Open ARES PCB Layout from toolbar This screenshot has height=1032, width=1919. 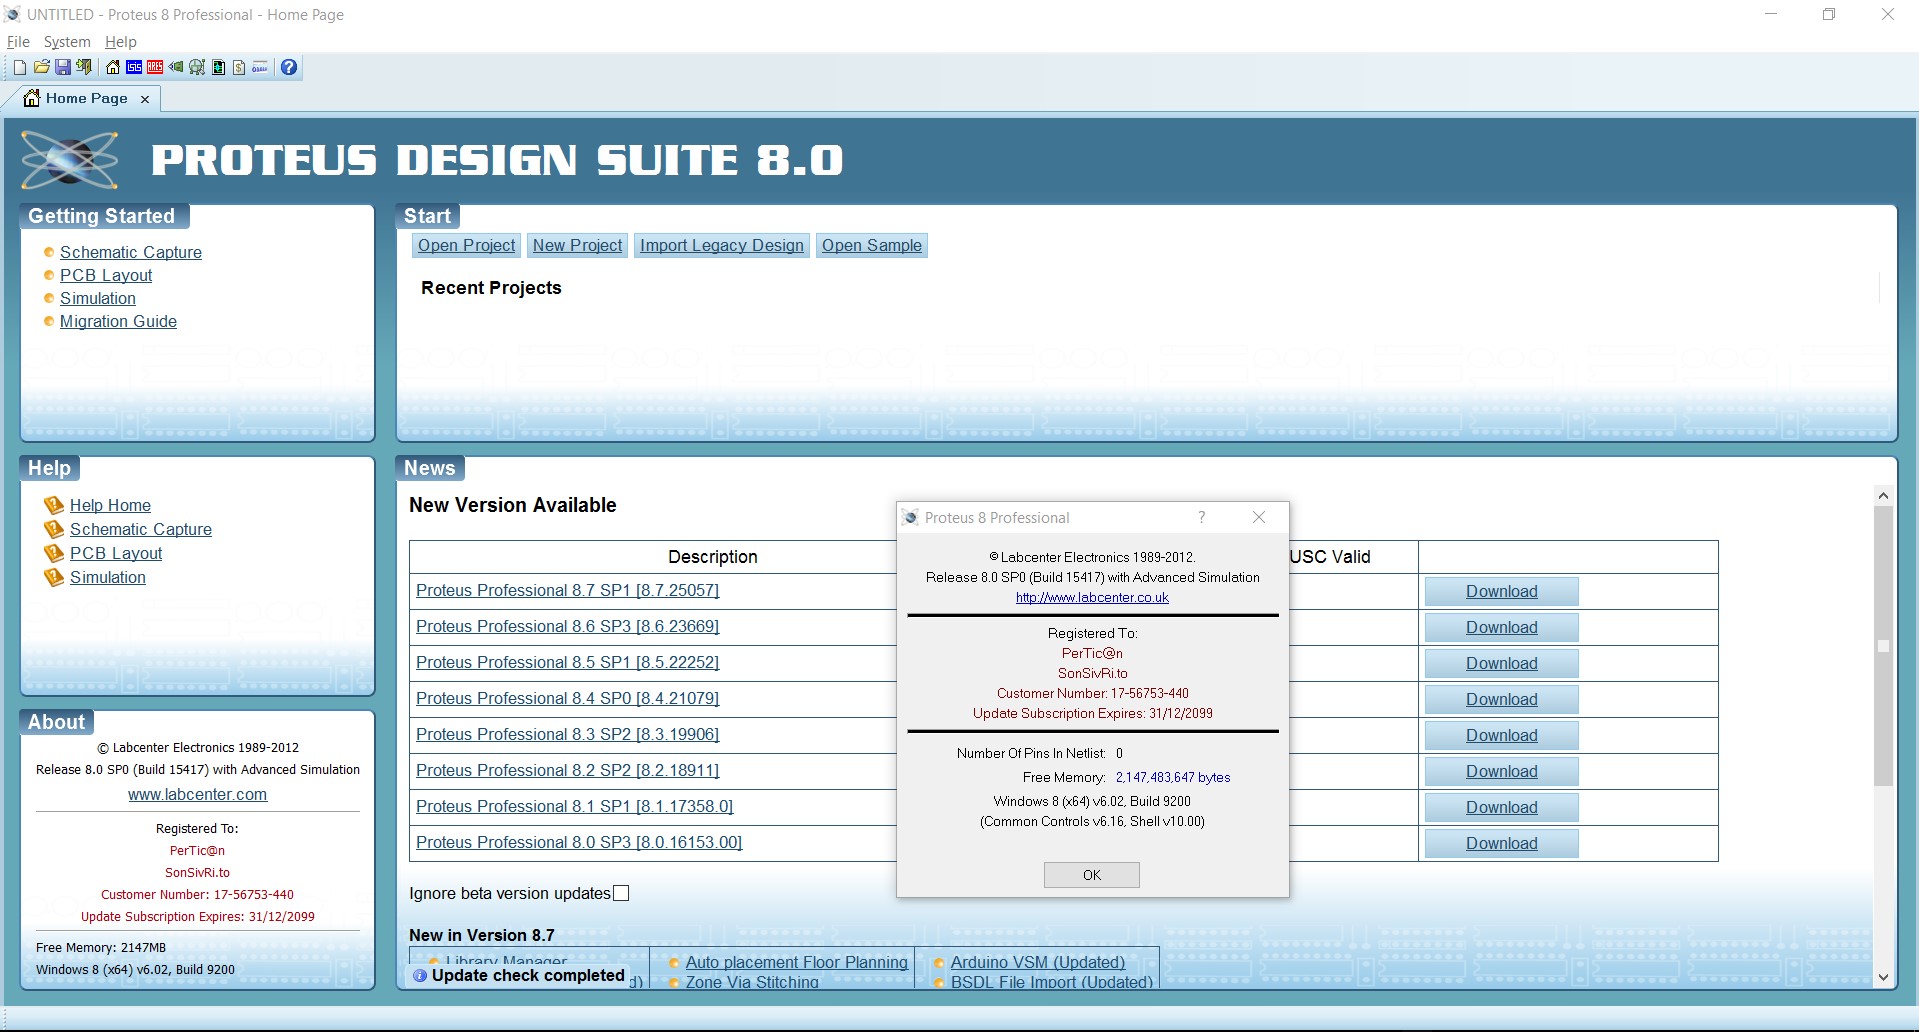pyautogui.click(x=155, y=67)
